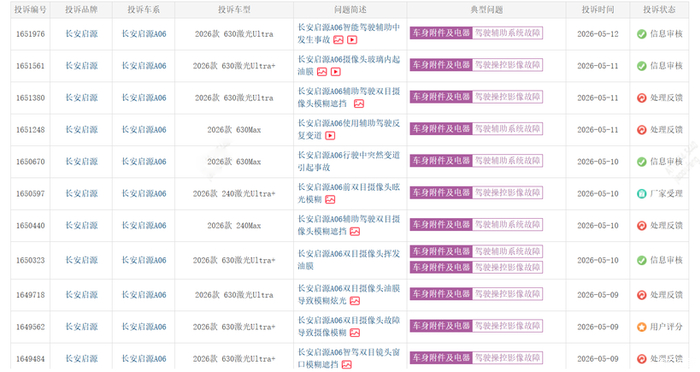
Task: Click model 2026款 240Max in row 1650440
Action: (x=234, y=226)
